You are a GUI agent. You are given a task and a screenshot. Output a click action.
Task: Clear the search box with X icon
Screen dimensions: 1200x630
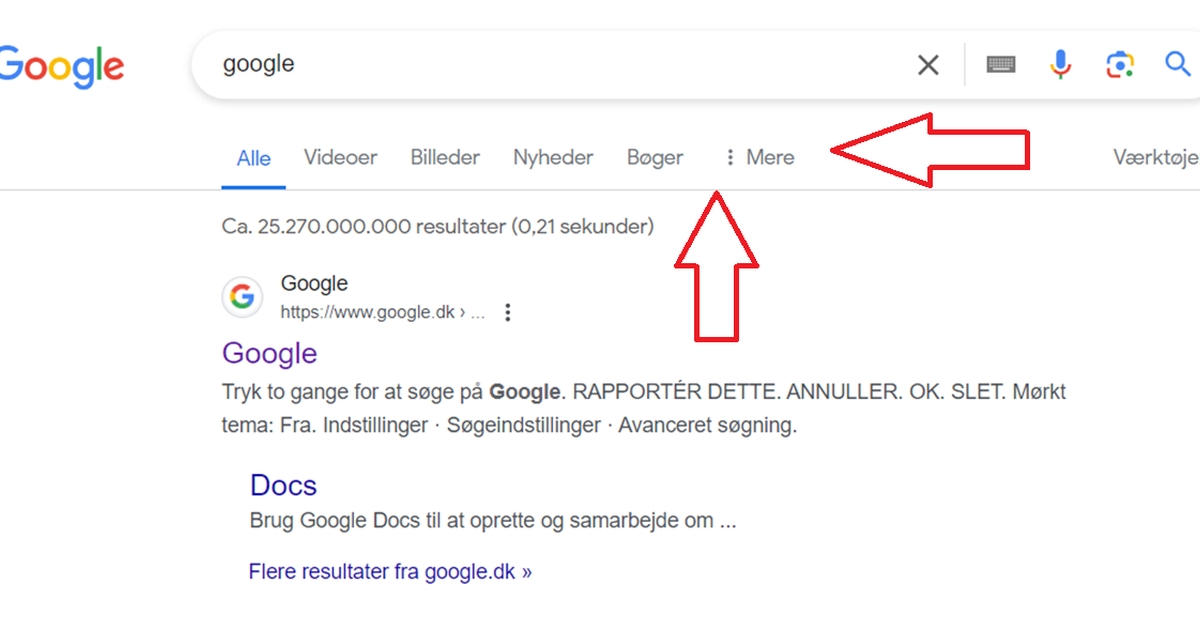(x=928, y=65)
